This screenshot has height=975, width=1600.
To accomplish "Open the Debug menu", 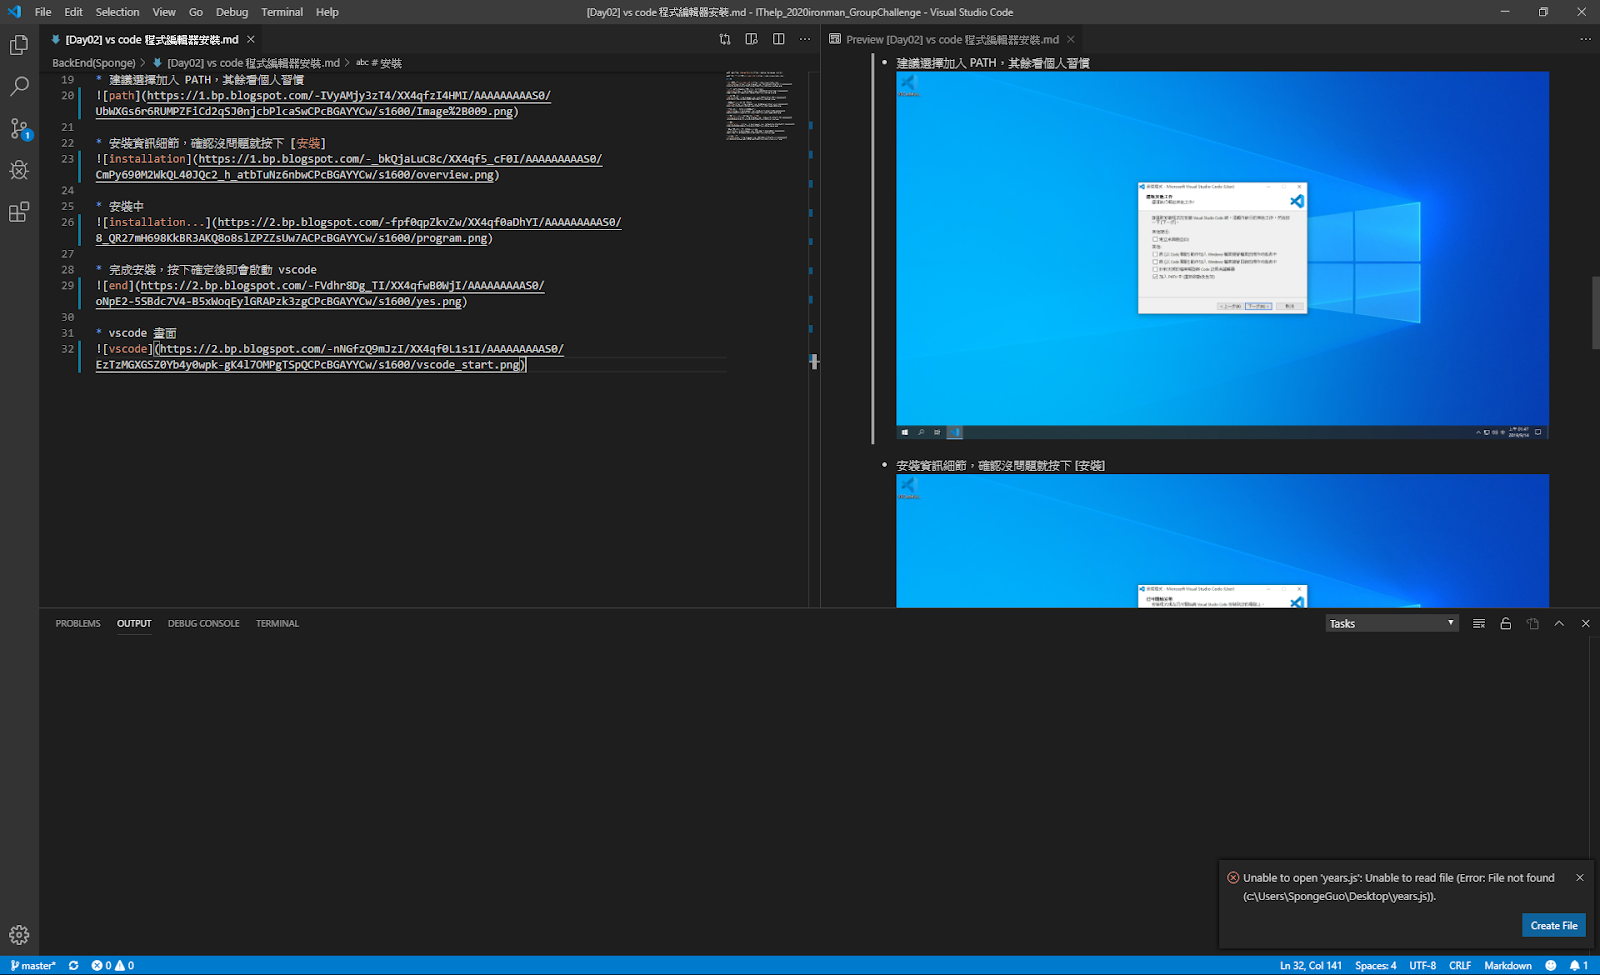I will (232, 12).
